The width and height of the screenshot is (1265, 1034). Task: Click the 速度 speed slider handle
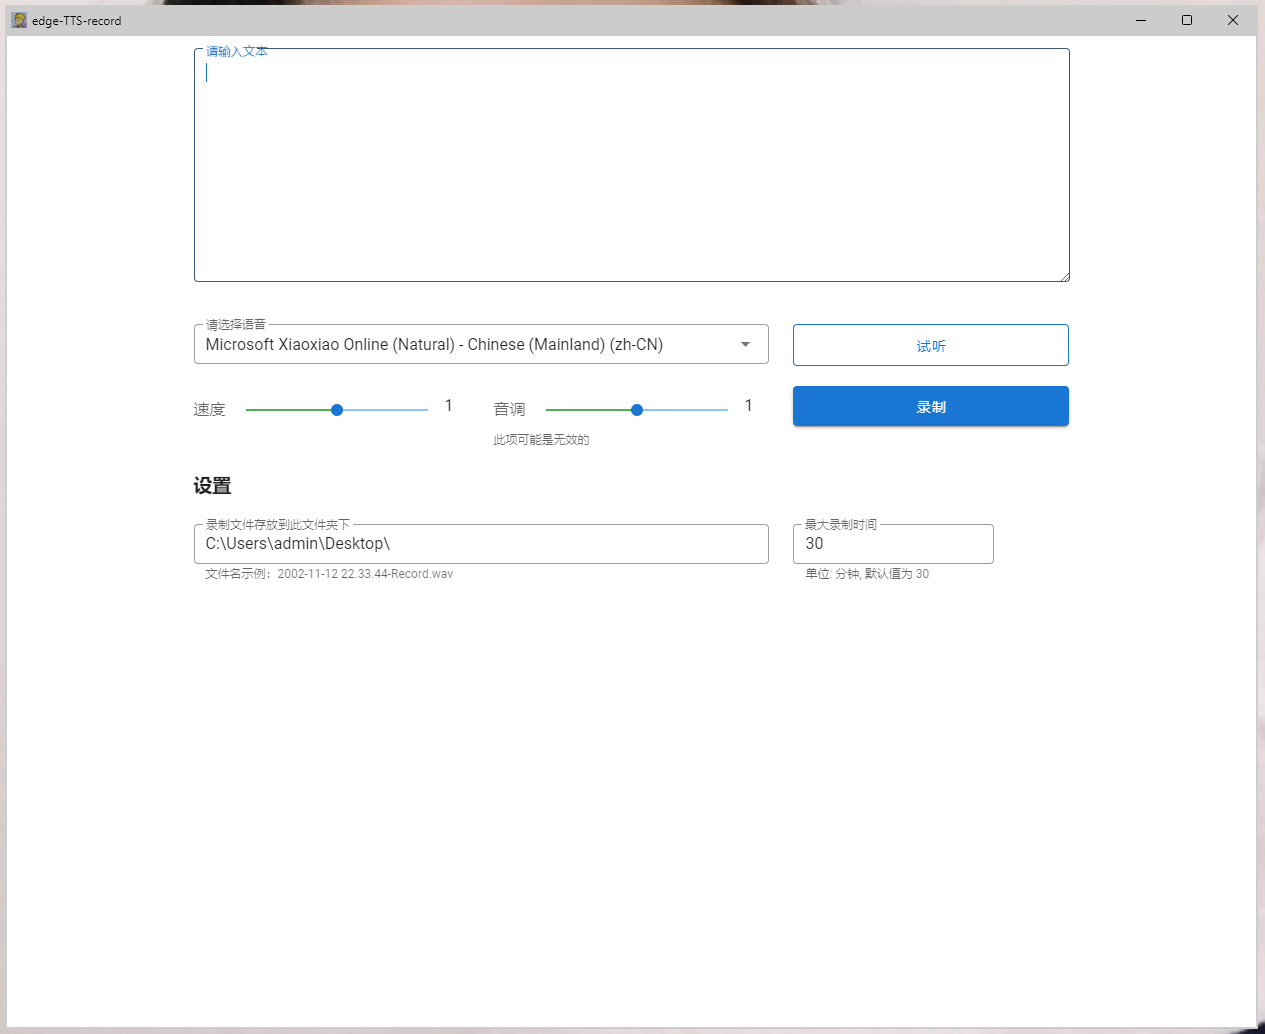pyautogui.click(x=337, y=410)
